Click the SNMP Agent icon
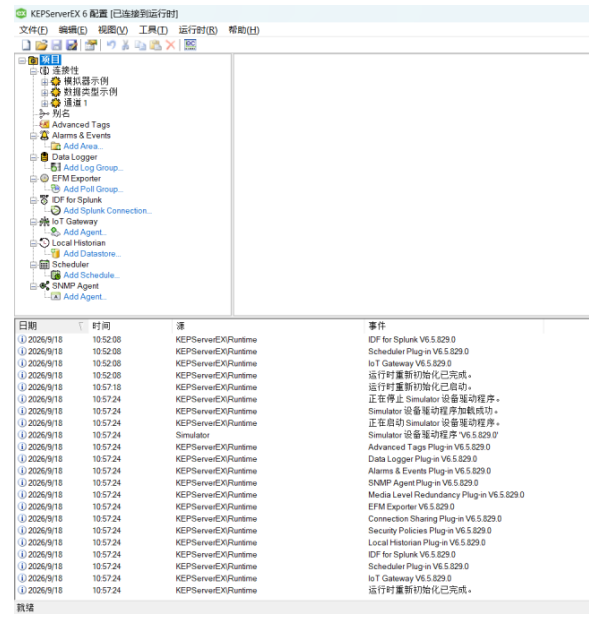Image resolution: width=589 pixels, height=624 pixels. [44, 286]
